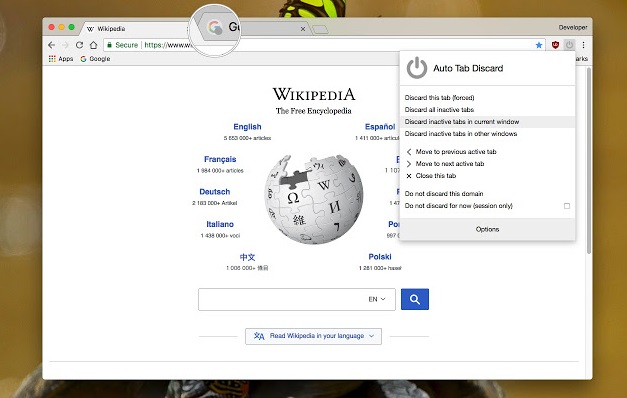627x398 pixels.
Task: Click the browser back arrow
Action: [51, 45]
